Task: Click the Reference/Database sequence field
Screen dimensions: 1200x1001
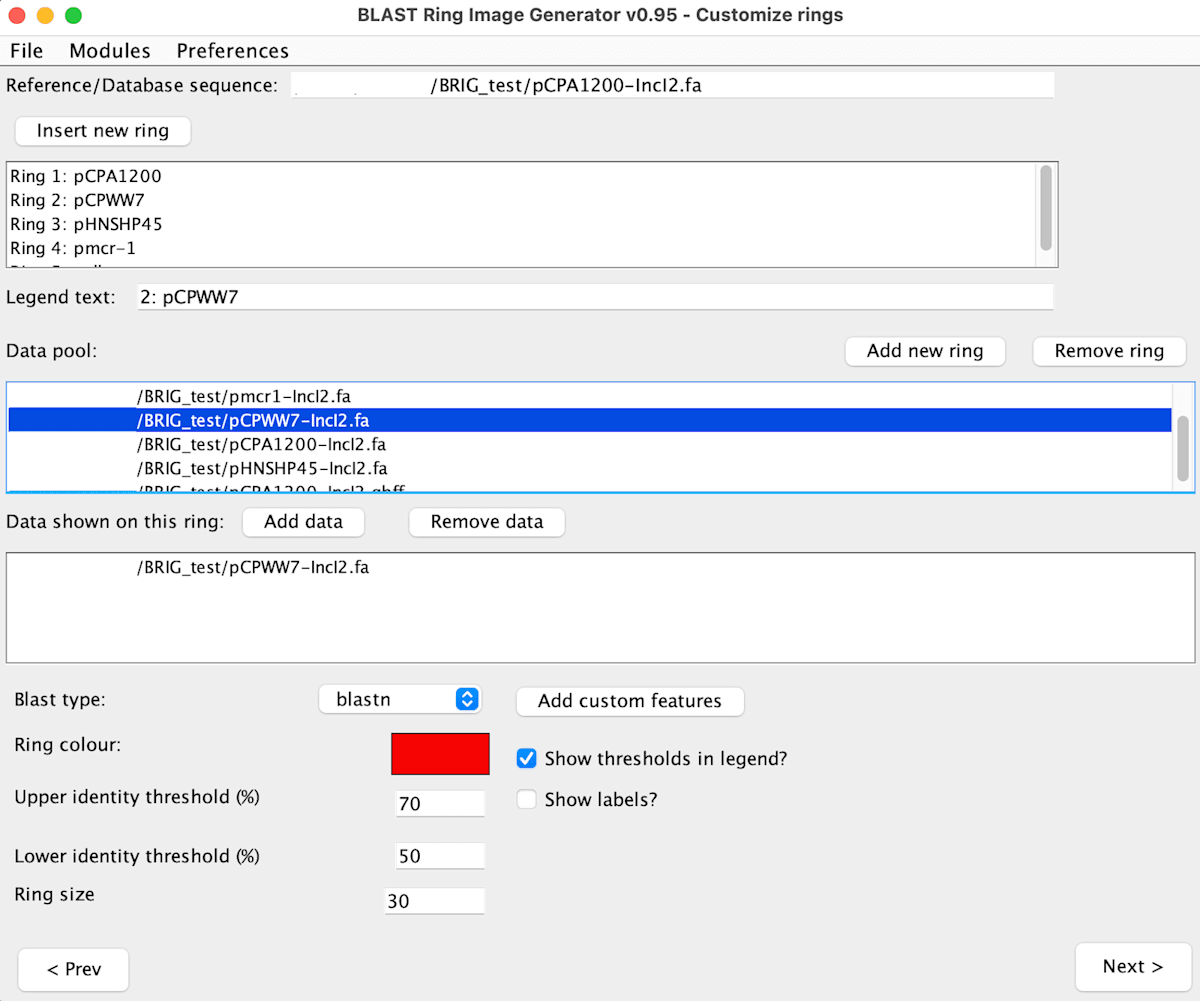Action: pyautogui.click(x=672, y=85)
